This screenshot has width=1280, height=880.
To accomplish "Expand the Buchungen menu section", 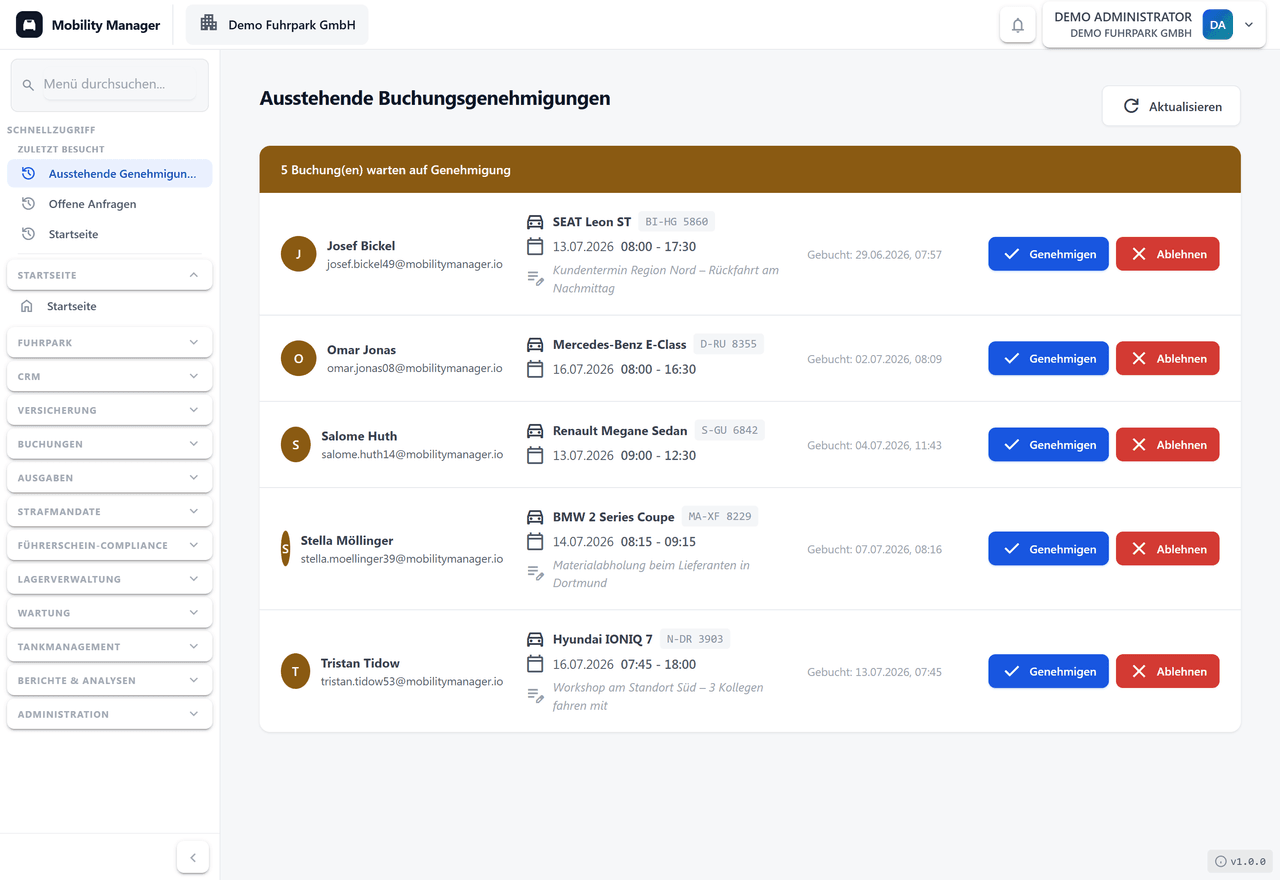I will click(x=110, y=444).
